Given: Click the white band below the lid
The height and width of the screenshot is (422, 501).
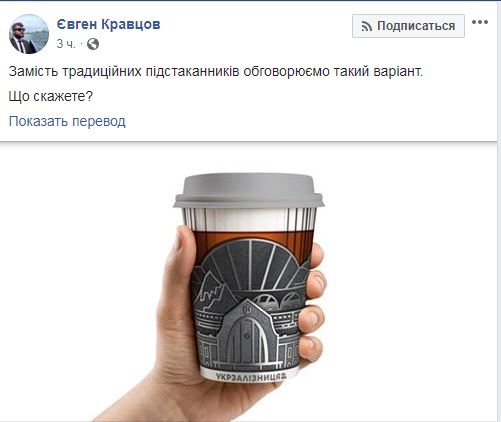Looking at the screenshot, I should pyautogui.click(x=249, y=219).
